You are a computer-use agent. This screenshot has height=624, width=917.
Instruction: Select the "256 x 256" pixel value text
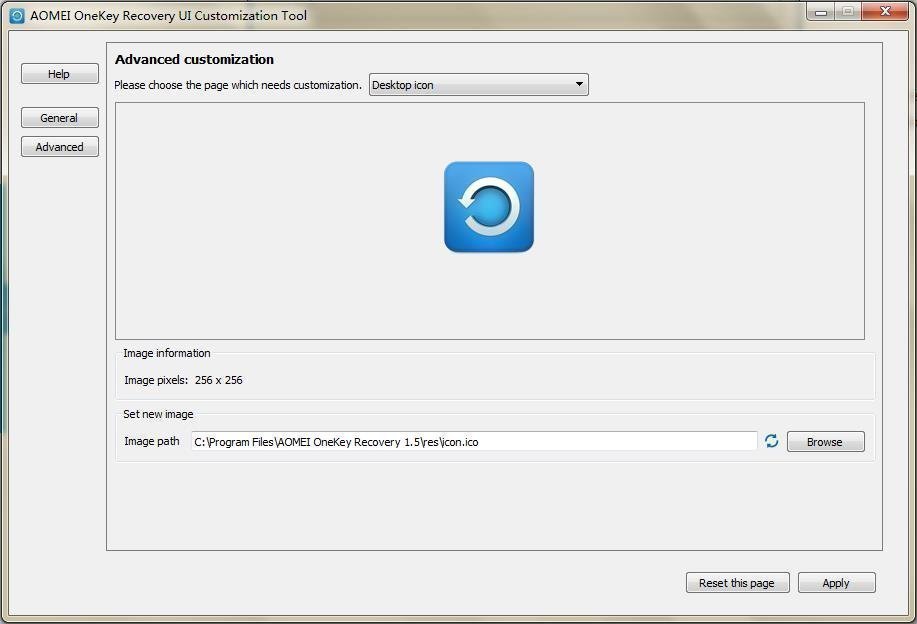(x=219, y=380)
